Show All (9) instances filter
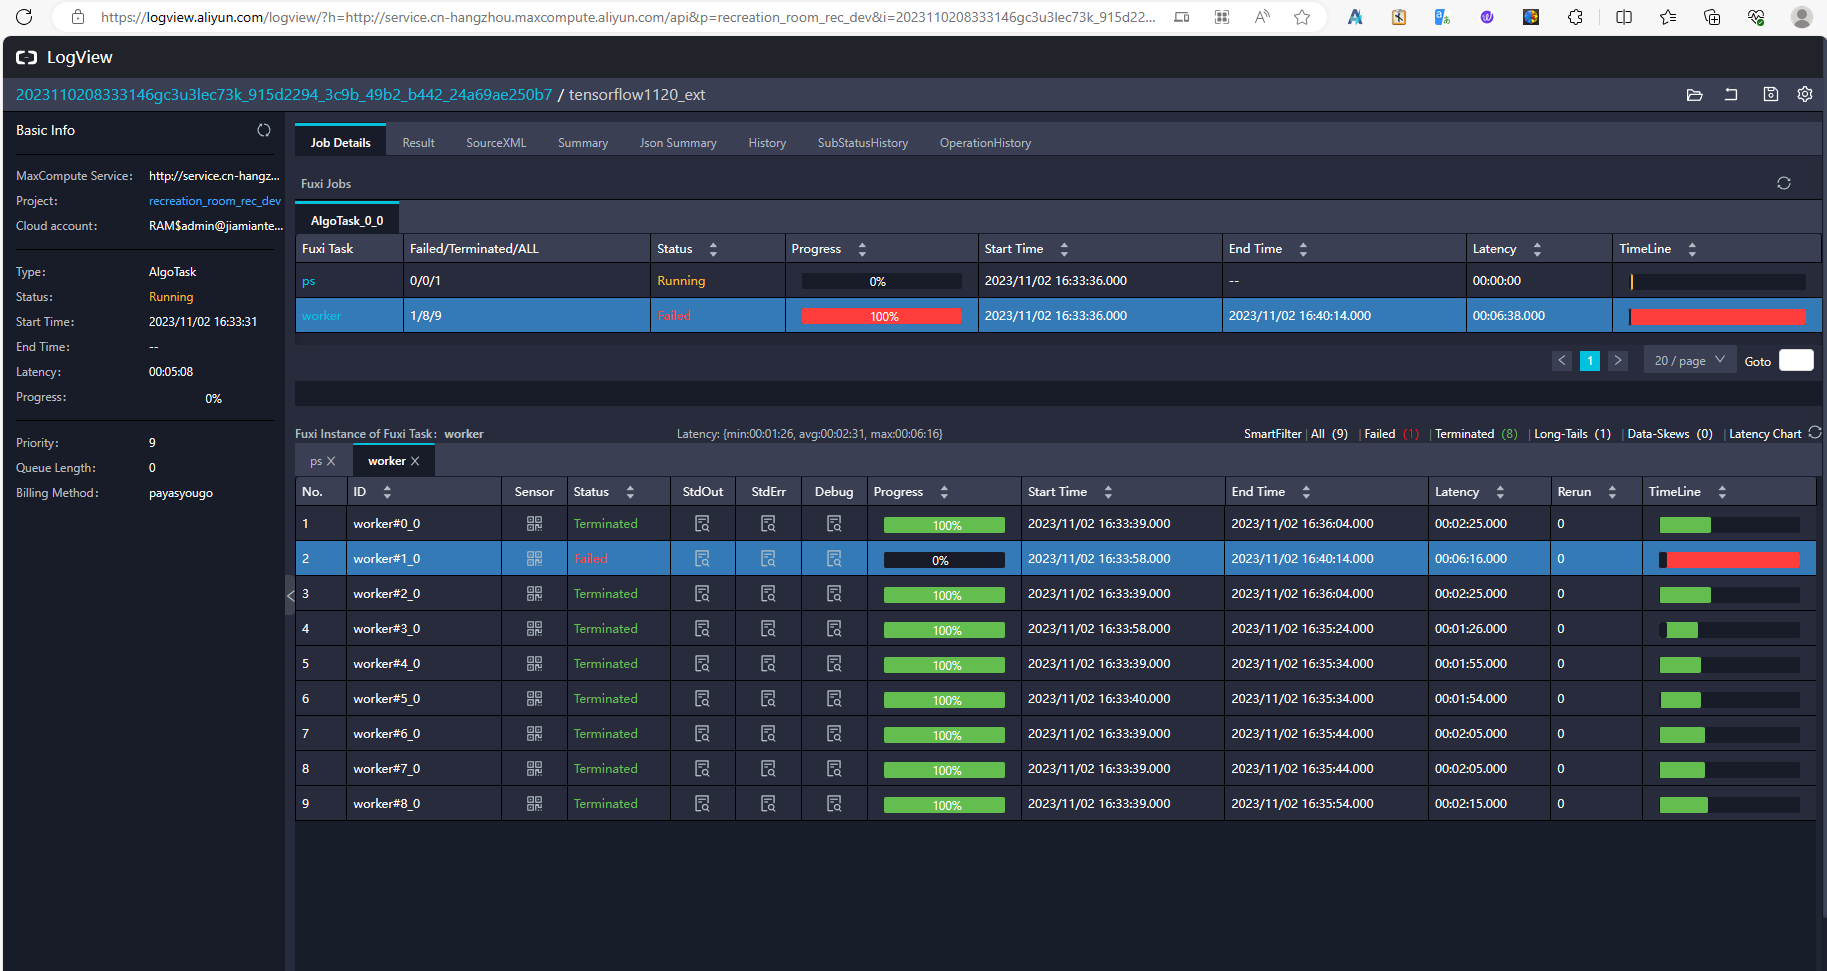Image resolution: width=1827 pixels, height=971 pixels. tap(1329, 433)
